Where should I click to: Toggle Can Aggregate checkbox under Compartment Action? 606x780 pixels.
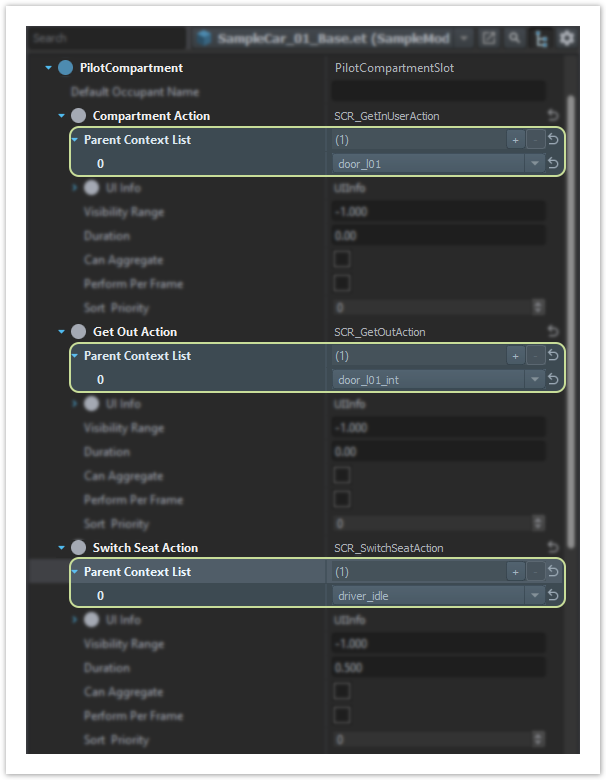click(342, 260)
